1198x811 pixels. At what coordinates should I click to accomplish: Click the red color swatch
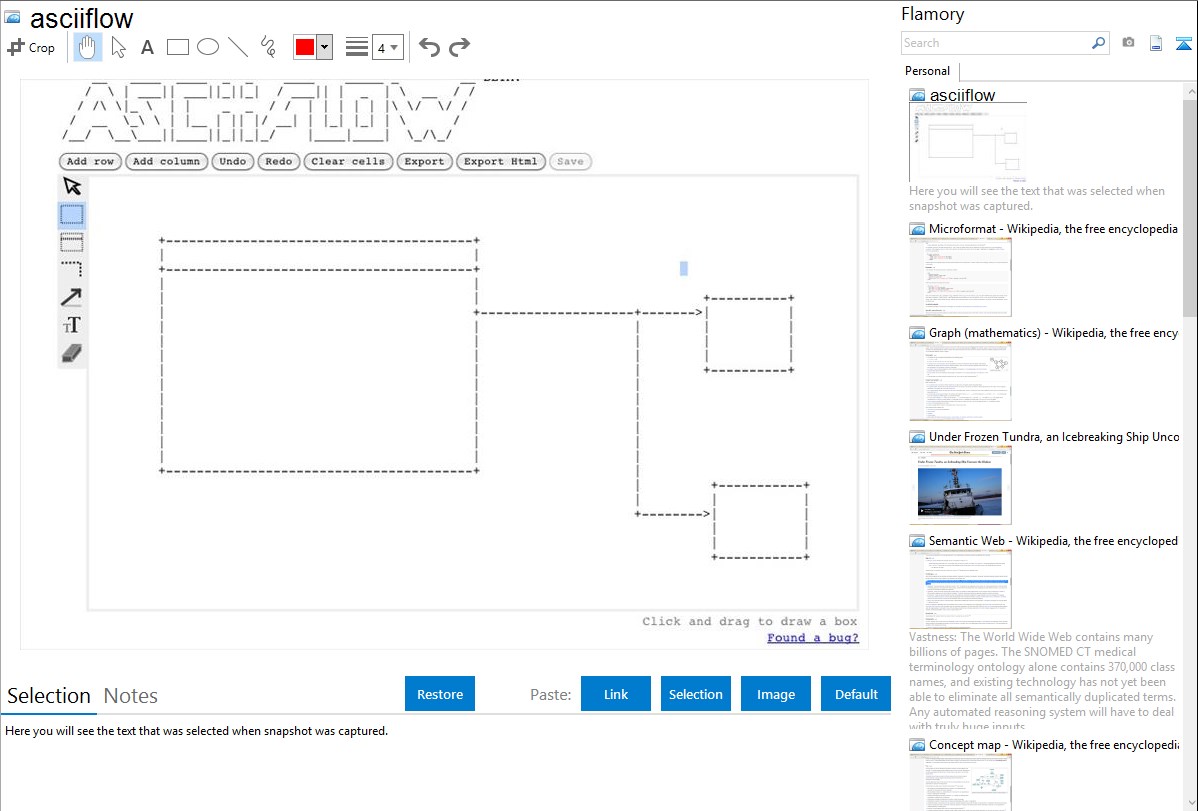click(305, 47)
